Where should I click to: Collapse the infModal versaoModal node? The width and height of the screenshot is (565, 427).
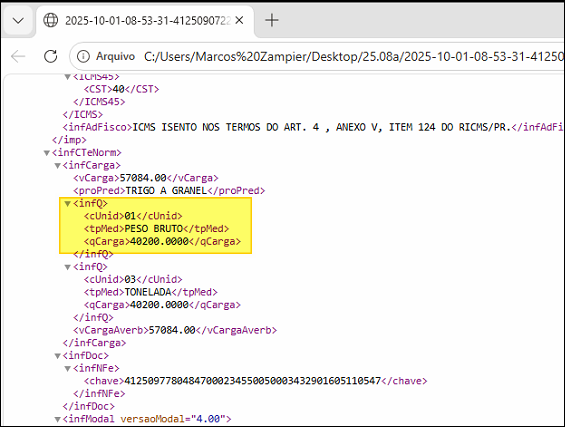[x=57, y=419]
